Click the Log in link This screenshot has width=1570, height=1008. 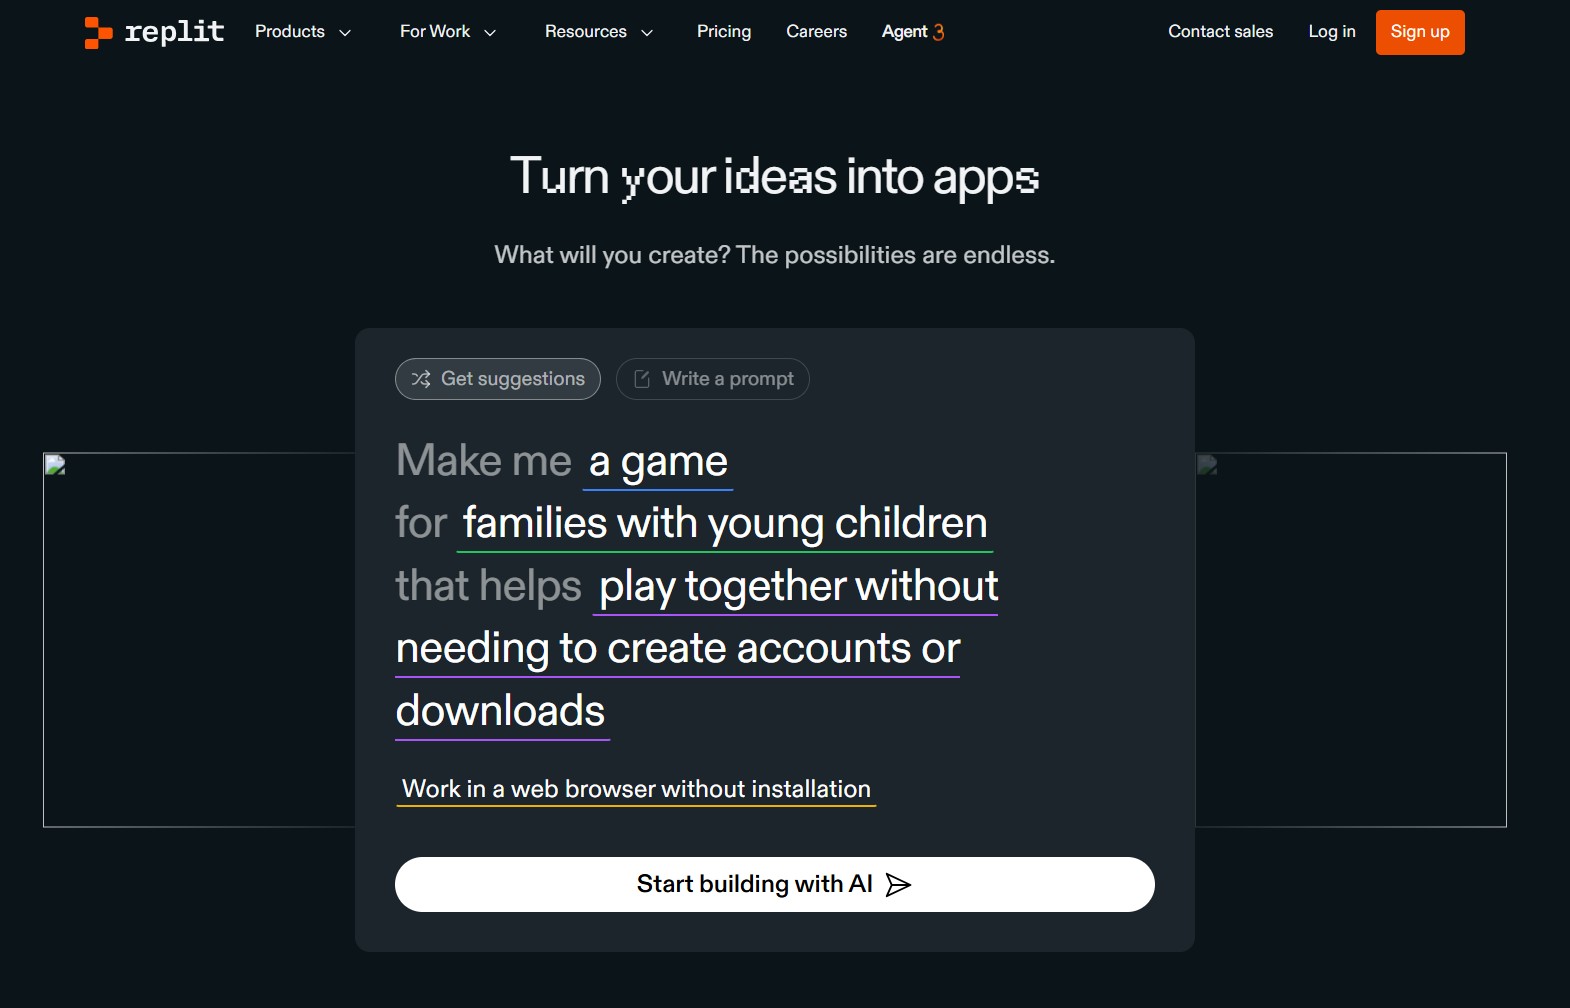[x=1331, y=32]
